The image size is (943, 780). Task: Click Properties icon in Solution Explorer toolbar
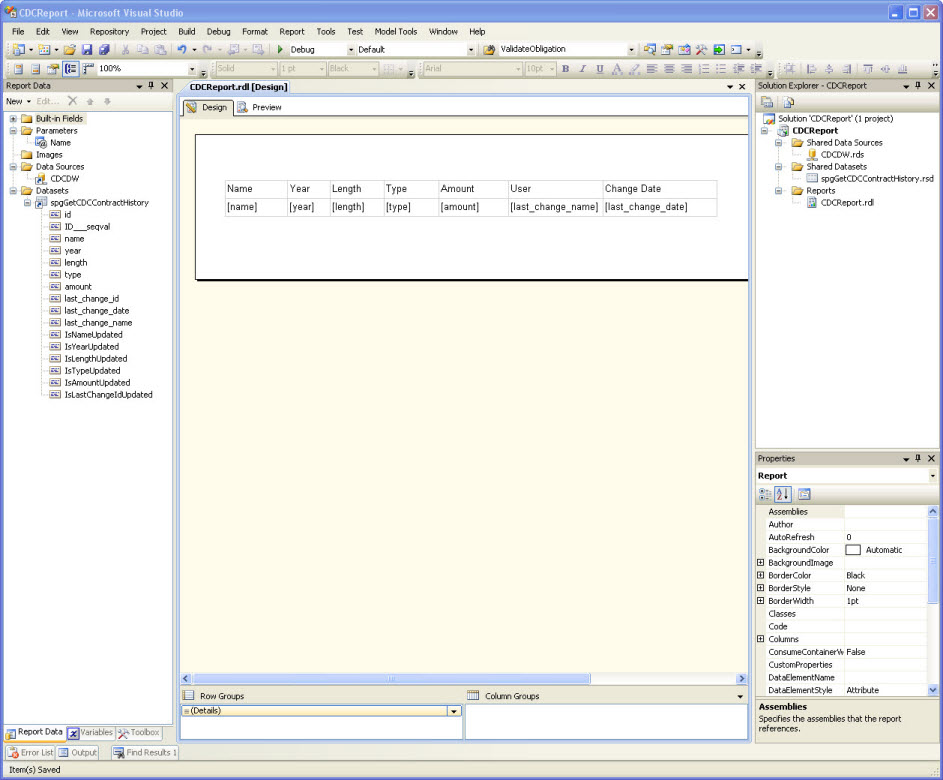[x=767, y=102]
